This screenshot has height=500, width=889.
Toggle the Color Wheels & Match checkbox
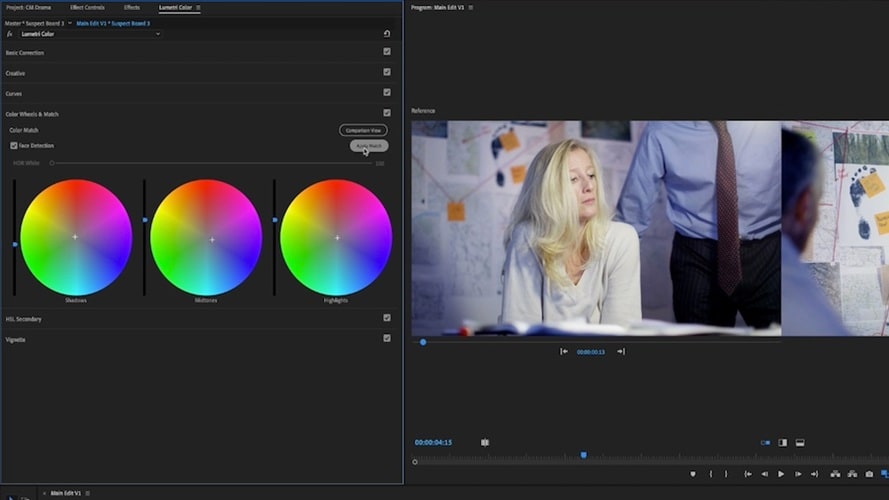click(x=387, y=113)
